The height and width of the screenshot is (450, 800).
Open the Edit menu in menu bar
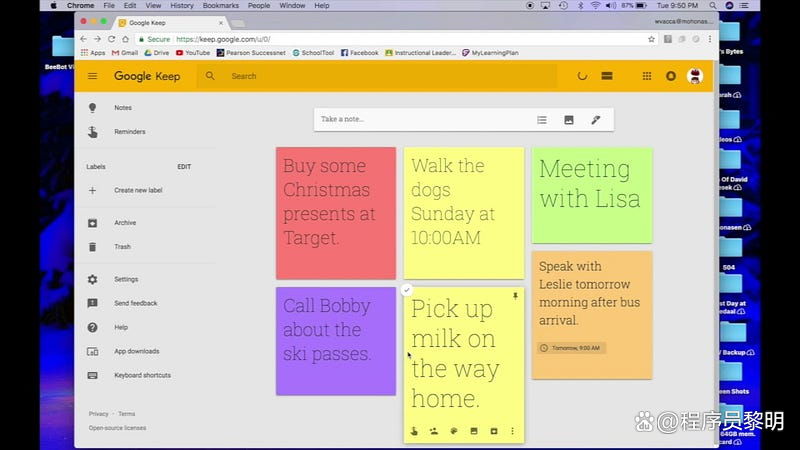coord(130,6)
